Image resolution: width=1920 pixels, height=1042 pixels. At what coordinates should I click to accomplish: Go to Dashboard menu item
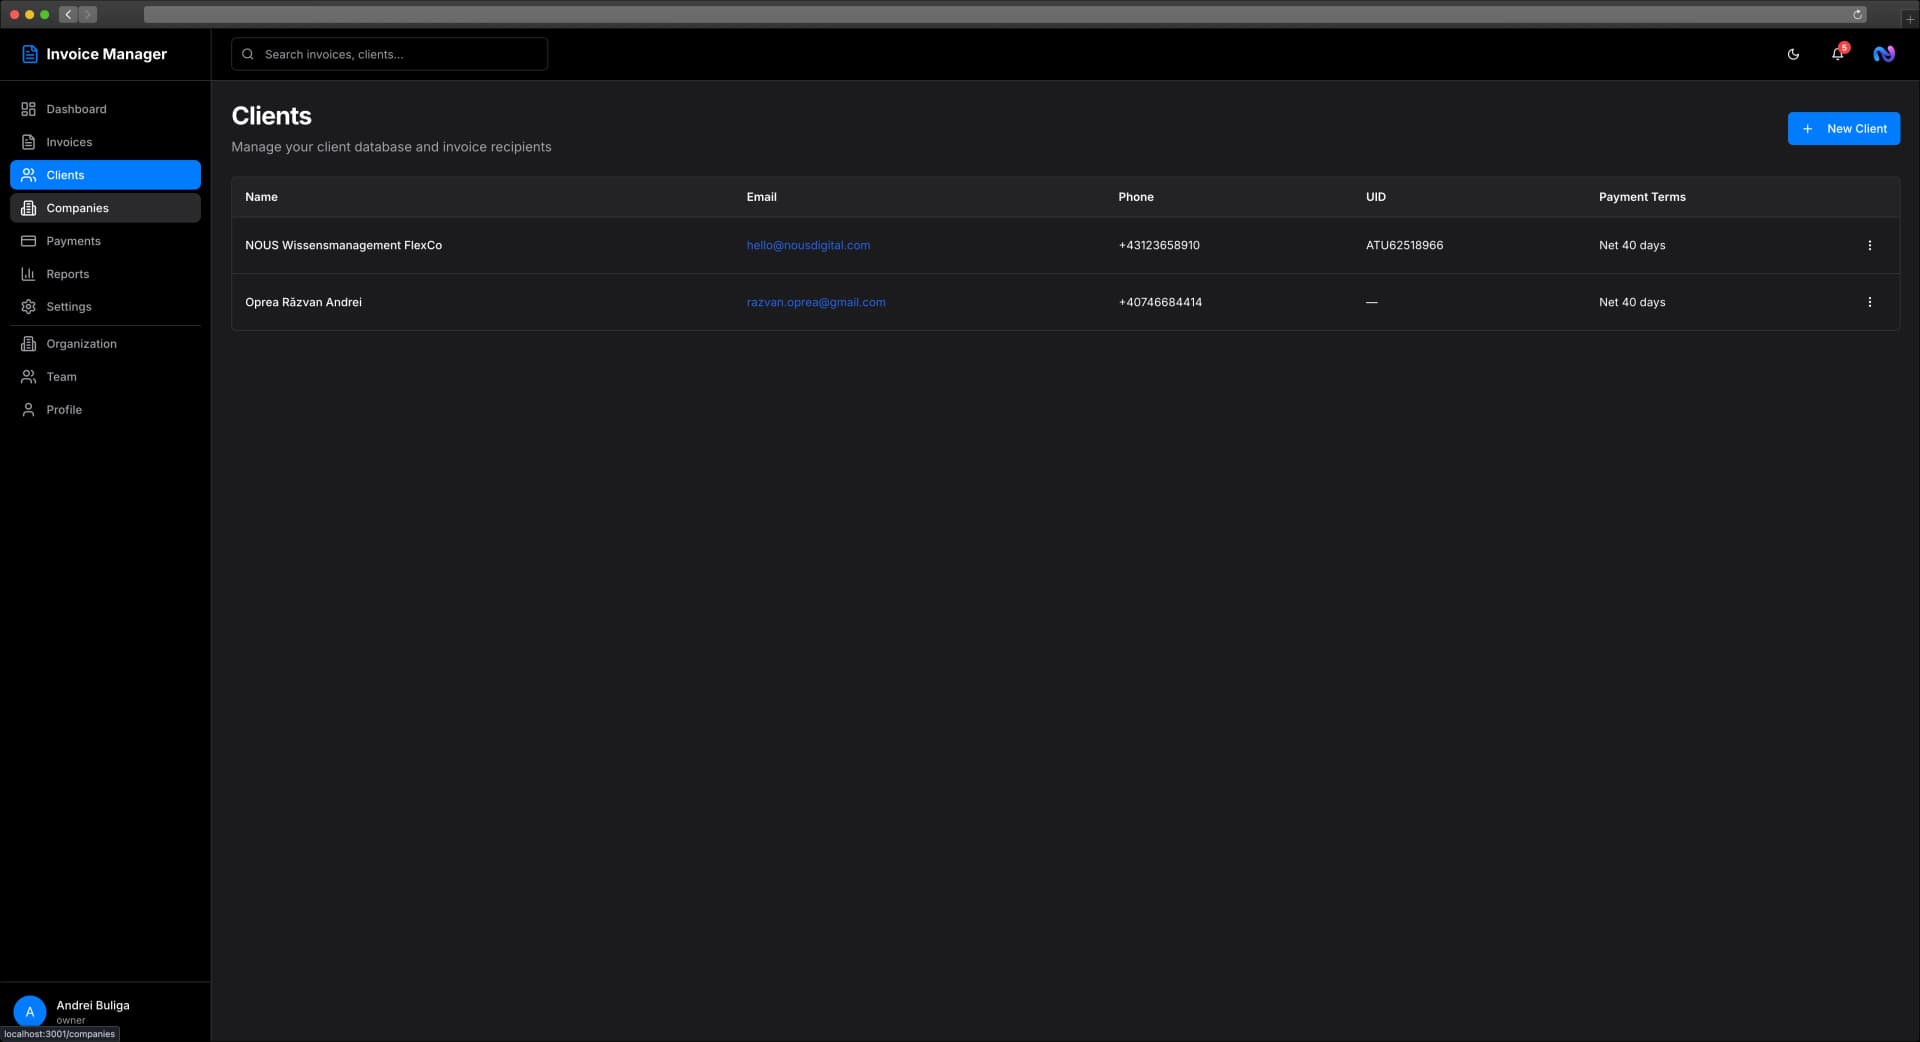pos(105,109)
